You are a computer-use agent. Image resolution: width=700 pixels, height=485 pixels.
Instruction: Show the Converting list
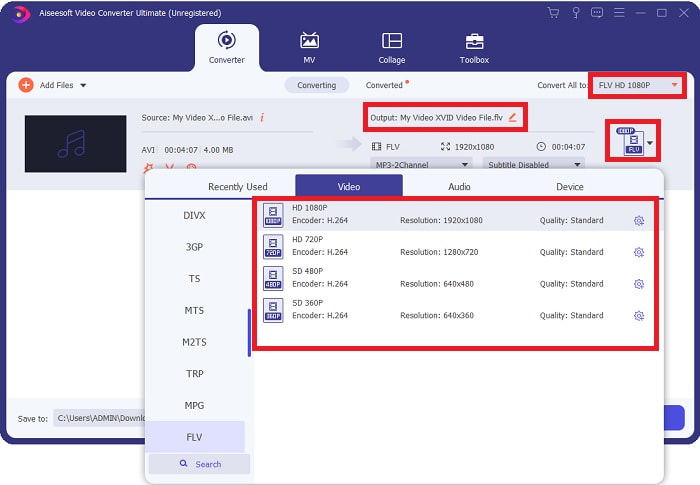317,85
